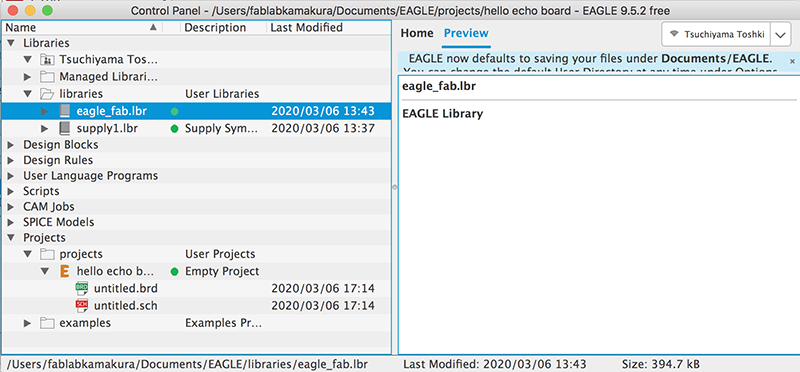Dismiss the Documents/EAGLE notification banner

coord(792,61)
